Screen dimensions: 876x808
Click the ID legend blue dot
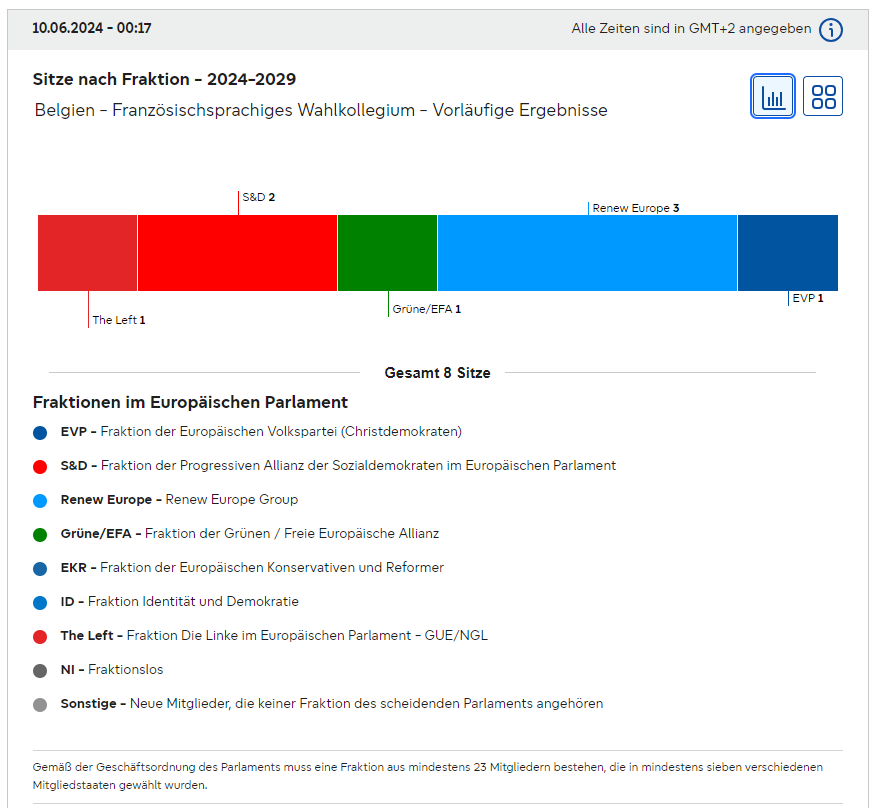coord(40,603)
